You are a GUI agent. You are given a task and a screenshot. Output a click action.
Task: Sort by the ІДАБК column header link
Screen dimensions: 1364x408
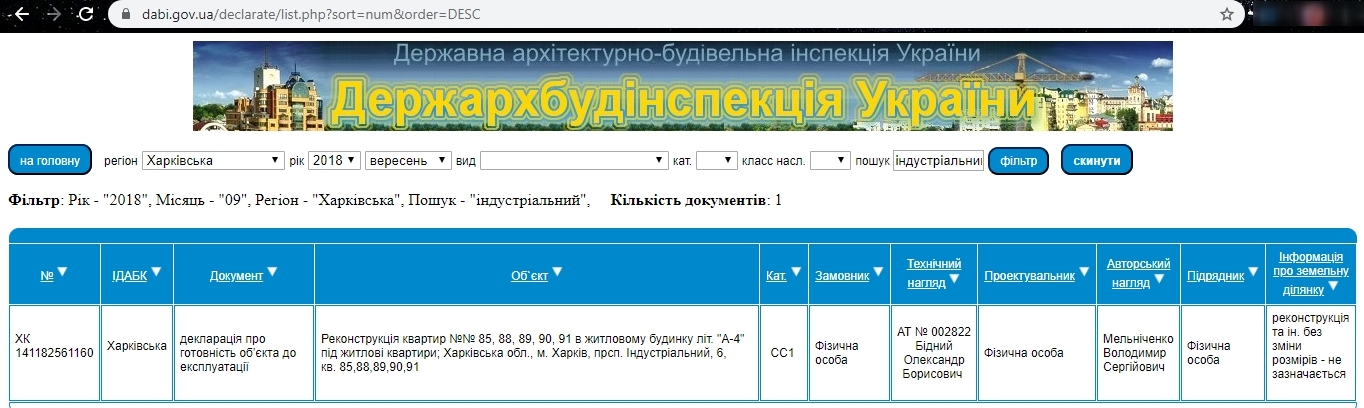pyautogui.click(x=129, y=275)
